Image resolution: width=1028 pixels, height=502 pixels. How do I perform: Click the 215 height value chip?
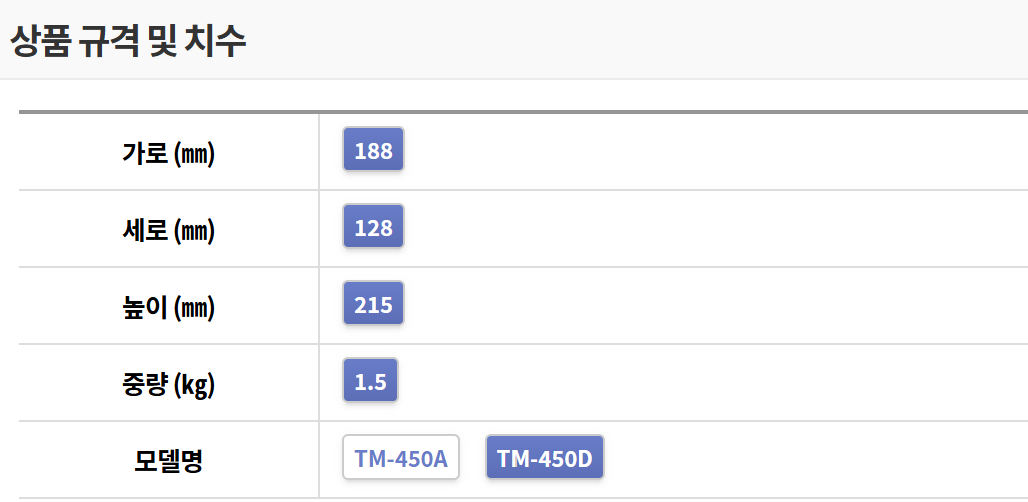[373, 305]
